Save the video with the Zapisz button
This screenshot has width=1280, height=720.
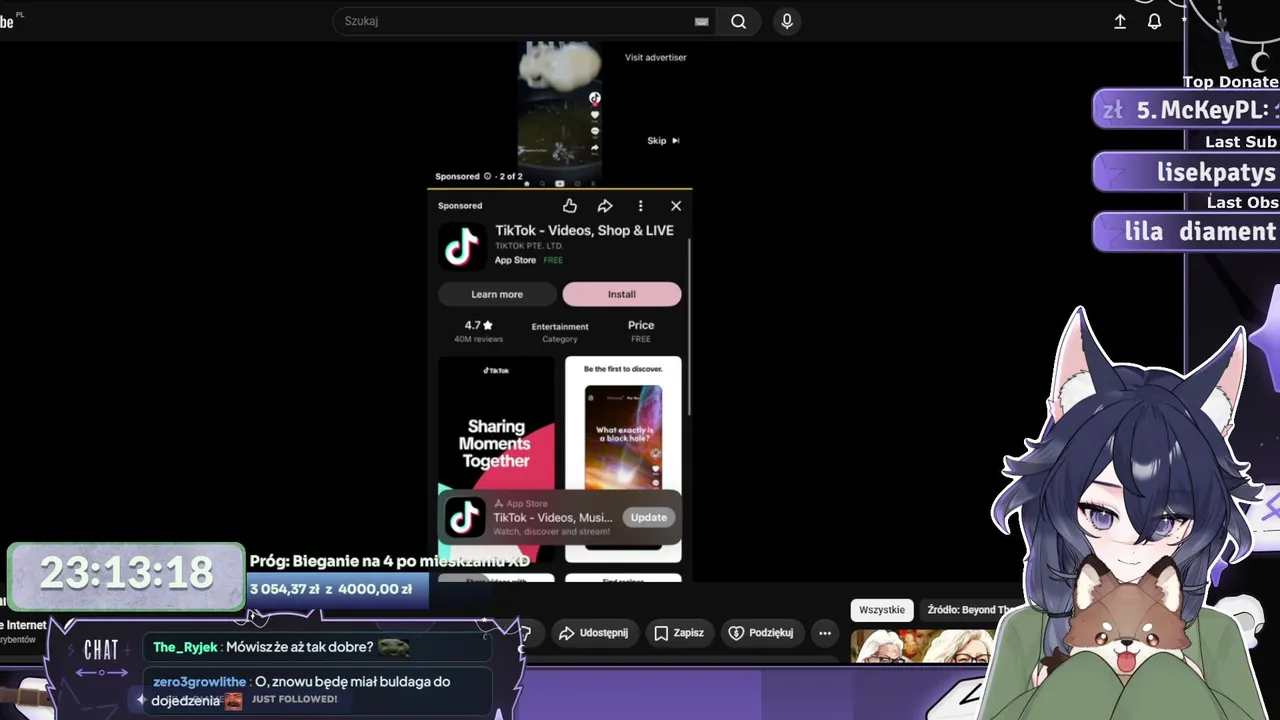click(x=679, y=633)
